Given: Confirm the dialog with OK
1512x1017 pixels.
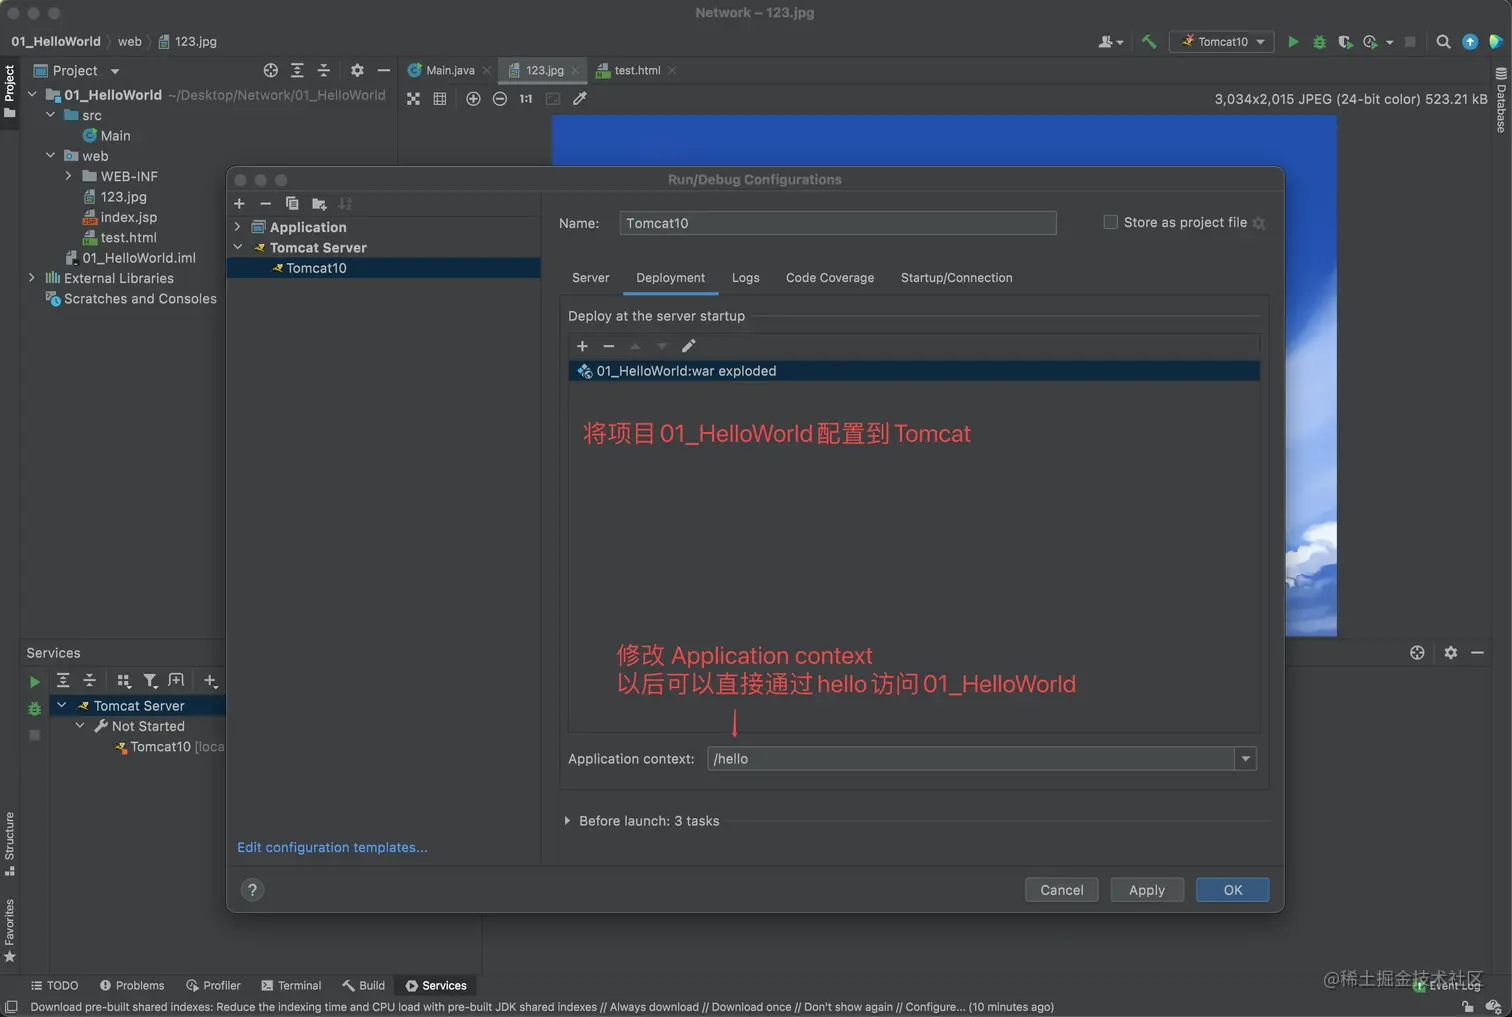Looking at the screenshot, I should 1233,890.
